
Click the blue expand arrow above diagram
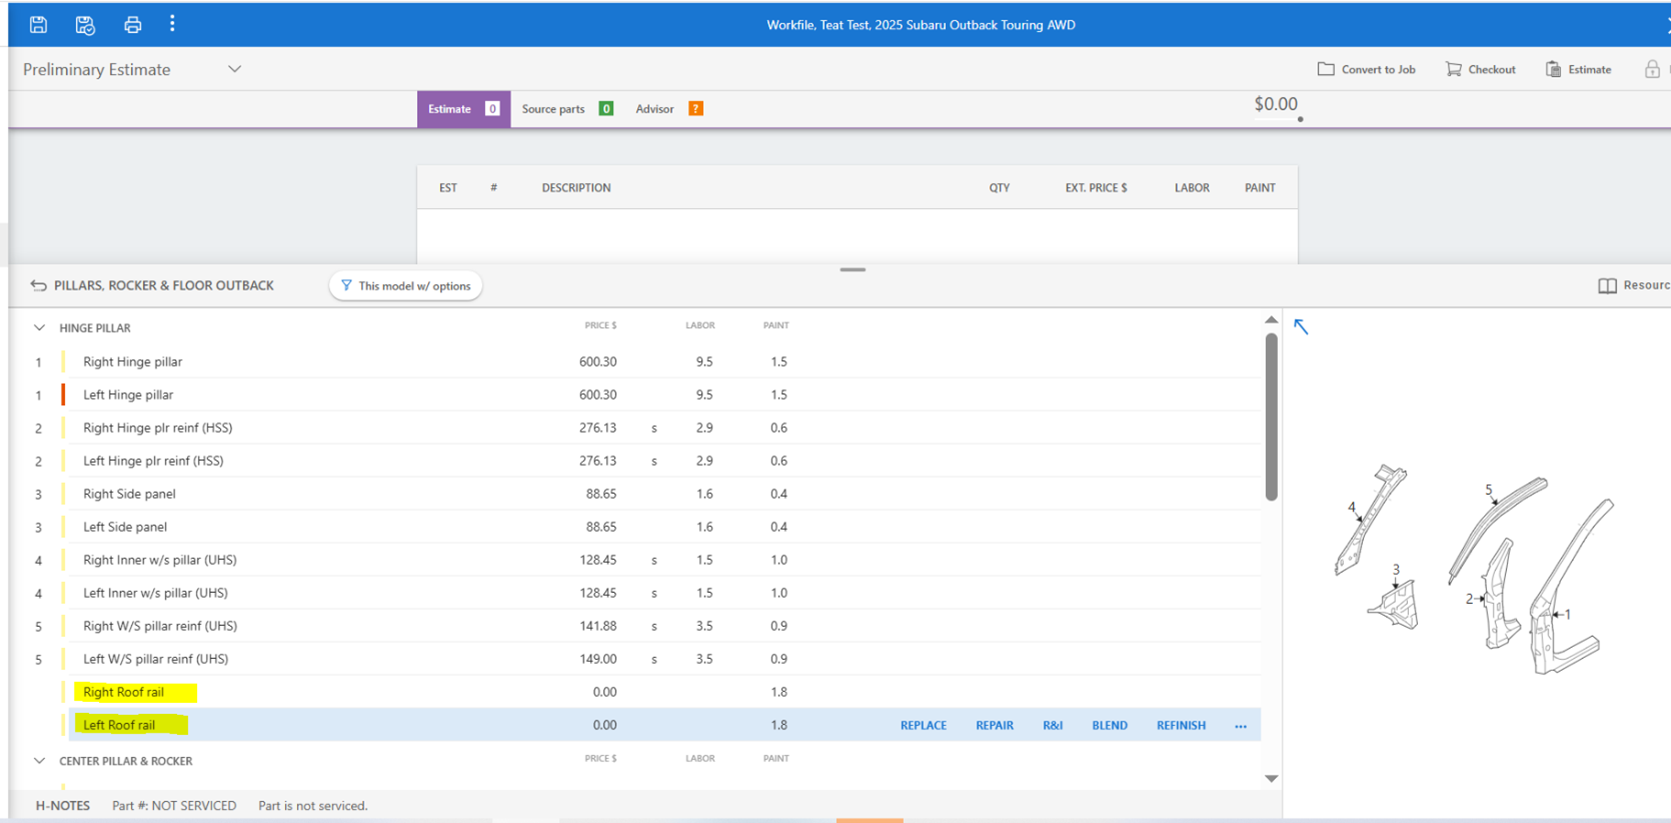[1300, 327]
